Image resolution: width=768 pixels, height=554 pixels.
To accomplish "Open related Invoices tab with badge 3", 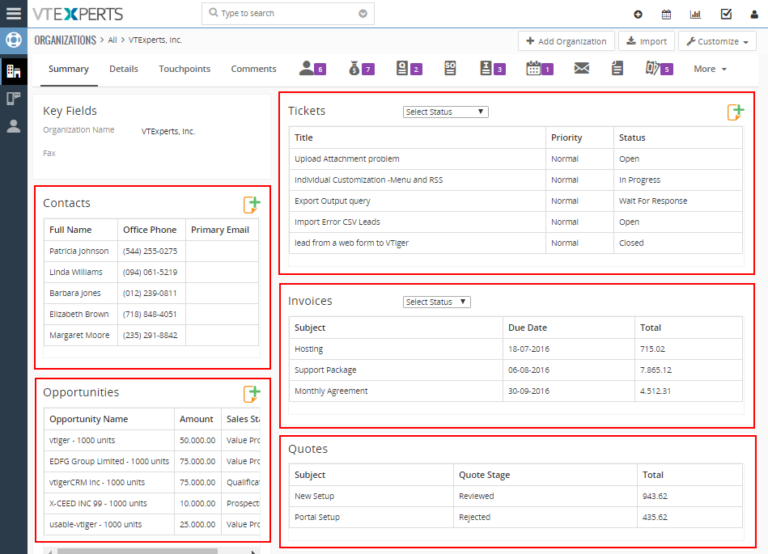I will 493,68.
